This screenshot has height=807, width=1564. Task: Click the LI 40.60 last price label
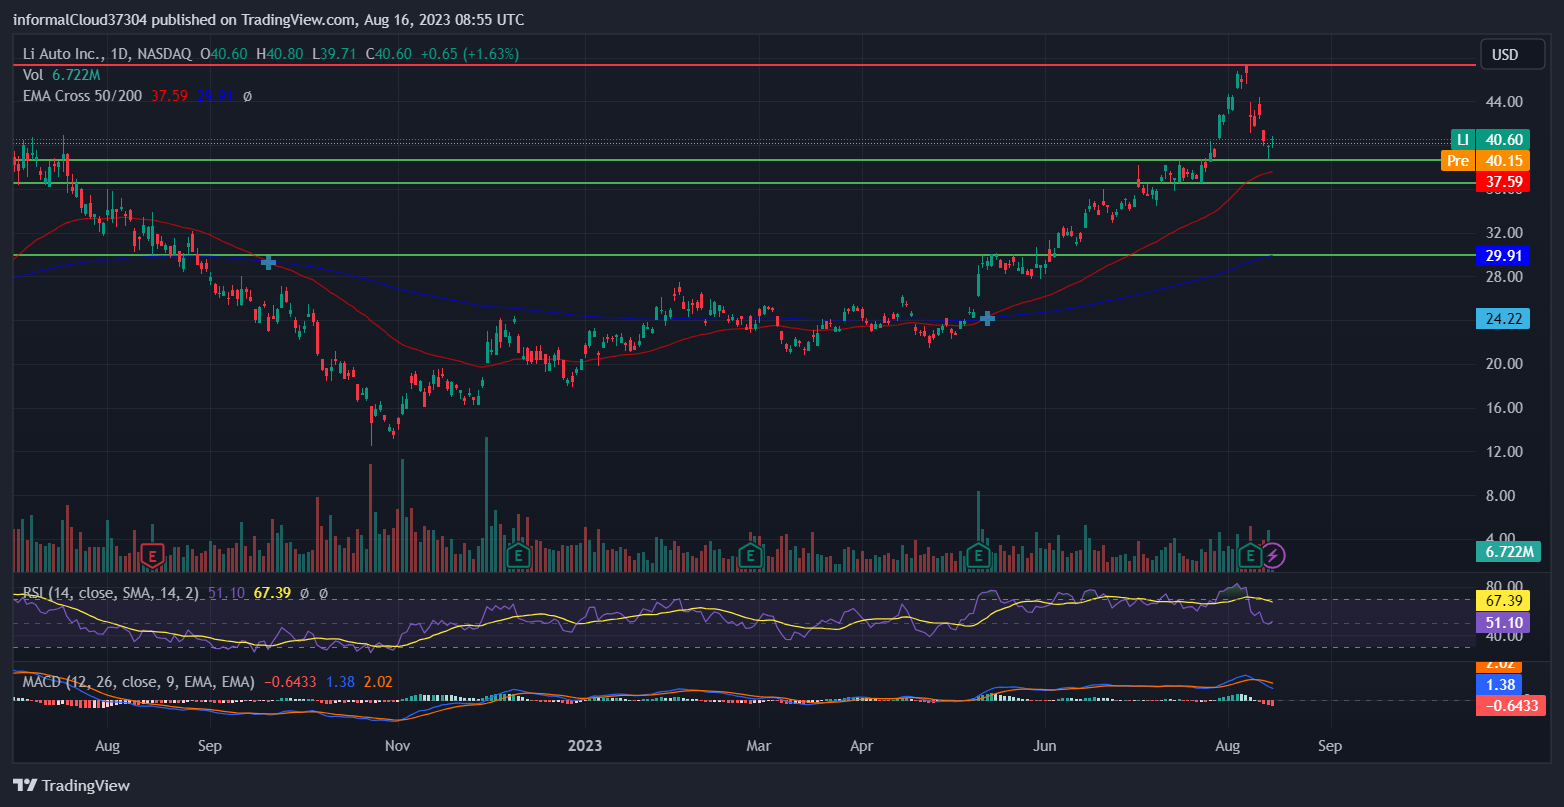coord(1490,140)
